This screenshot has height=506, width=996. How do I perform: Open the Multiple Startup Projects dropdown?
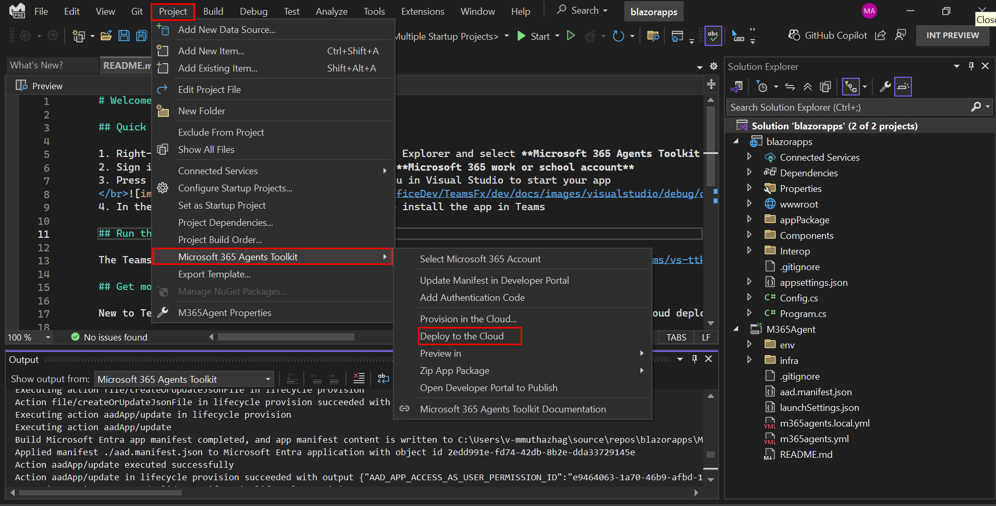click(x=506, y=36)
